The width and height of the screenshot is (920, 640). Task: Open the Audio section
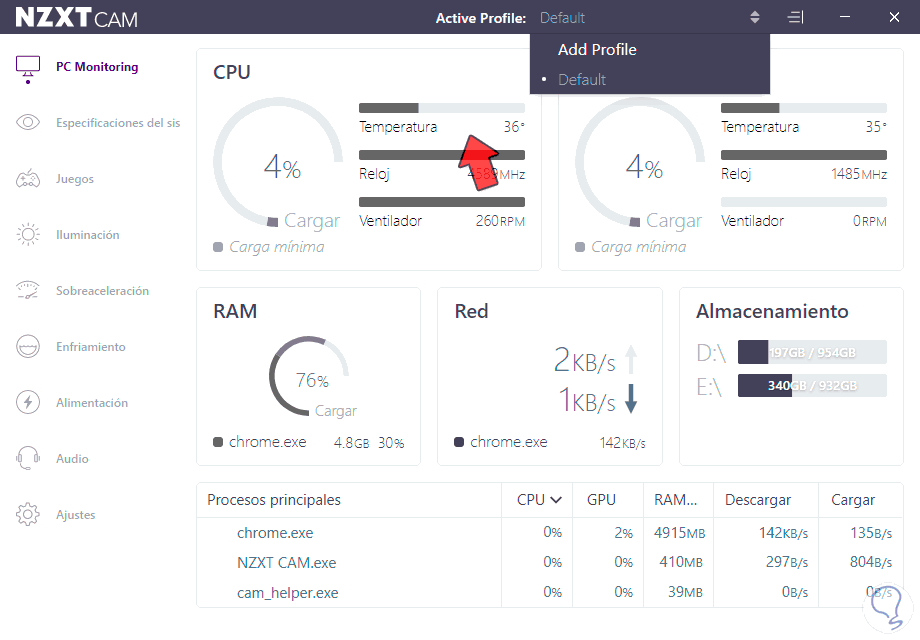click(72, 459)
